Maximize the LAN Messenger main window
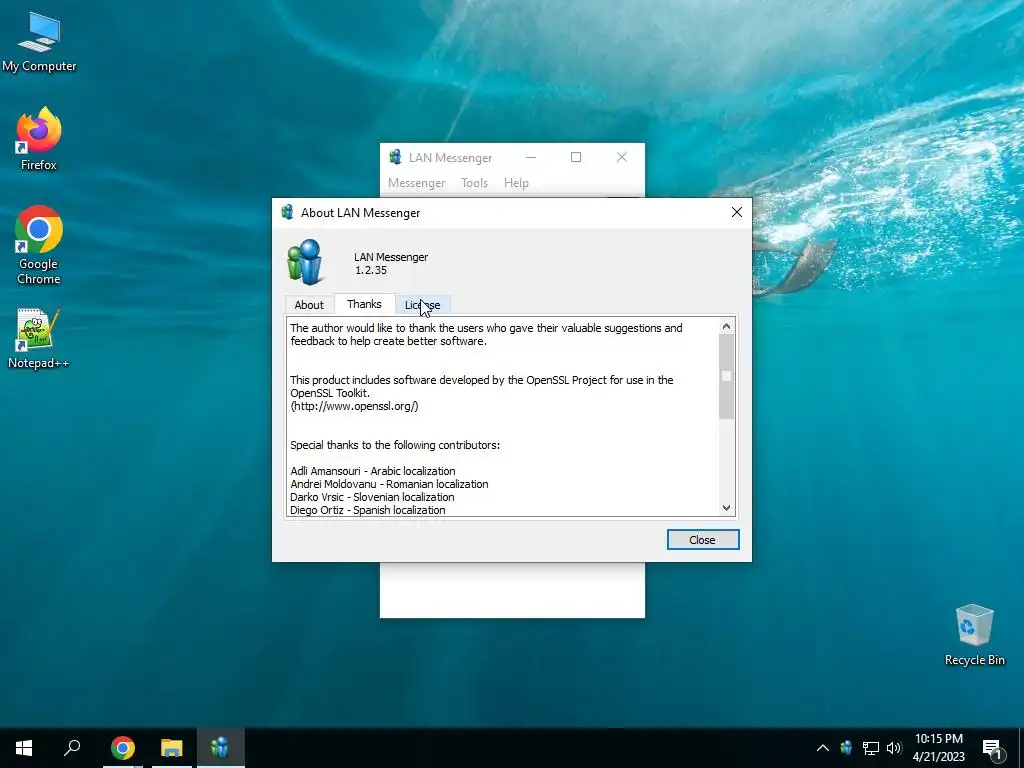 point(576,157)
